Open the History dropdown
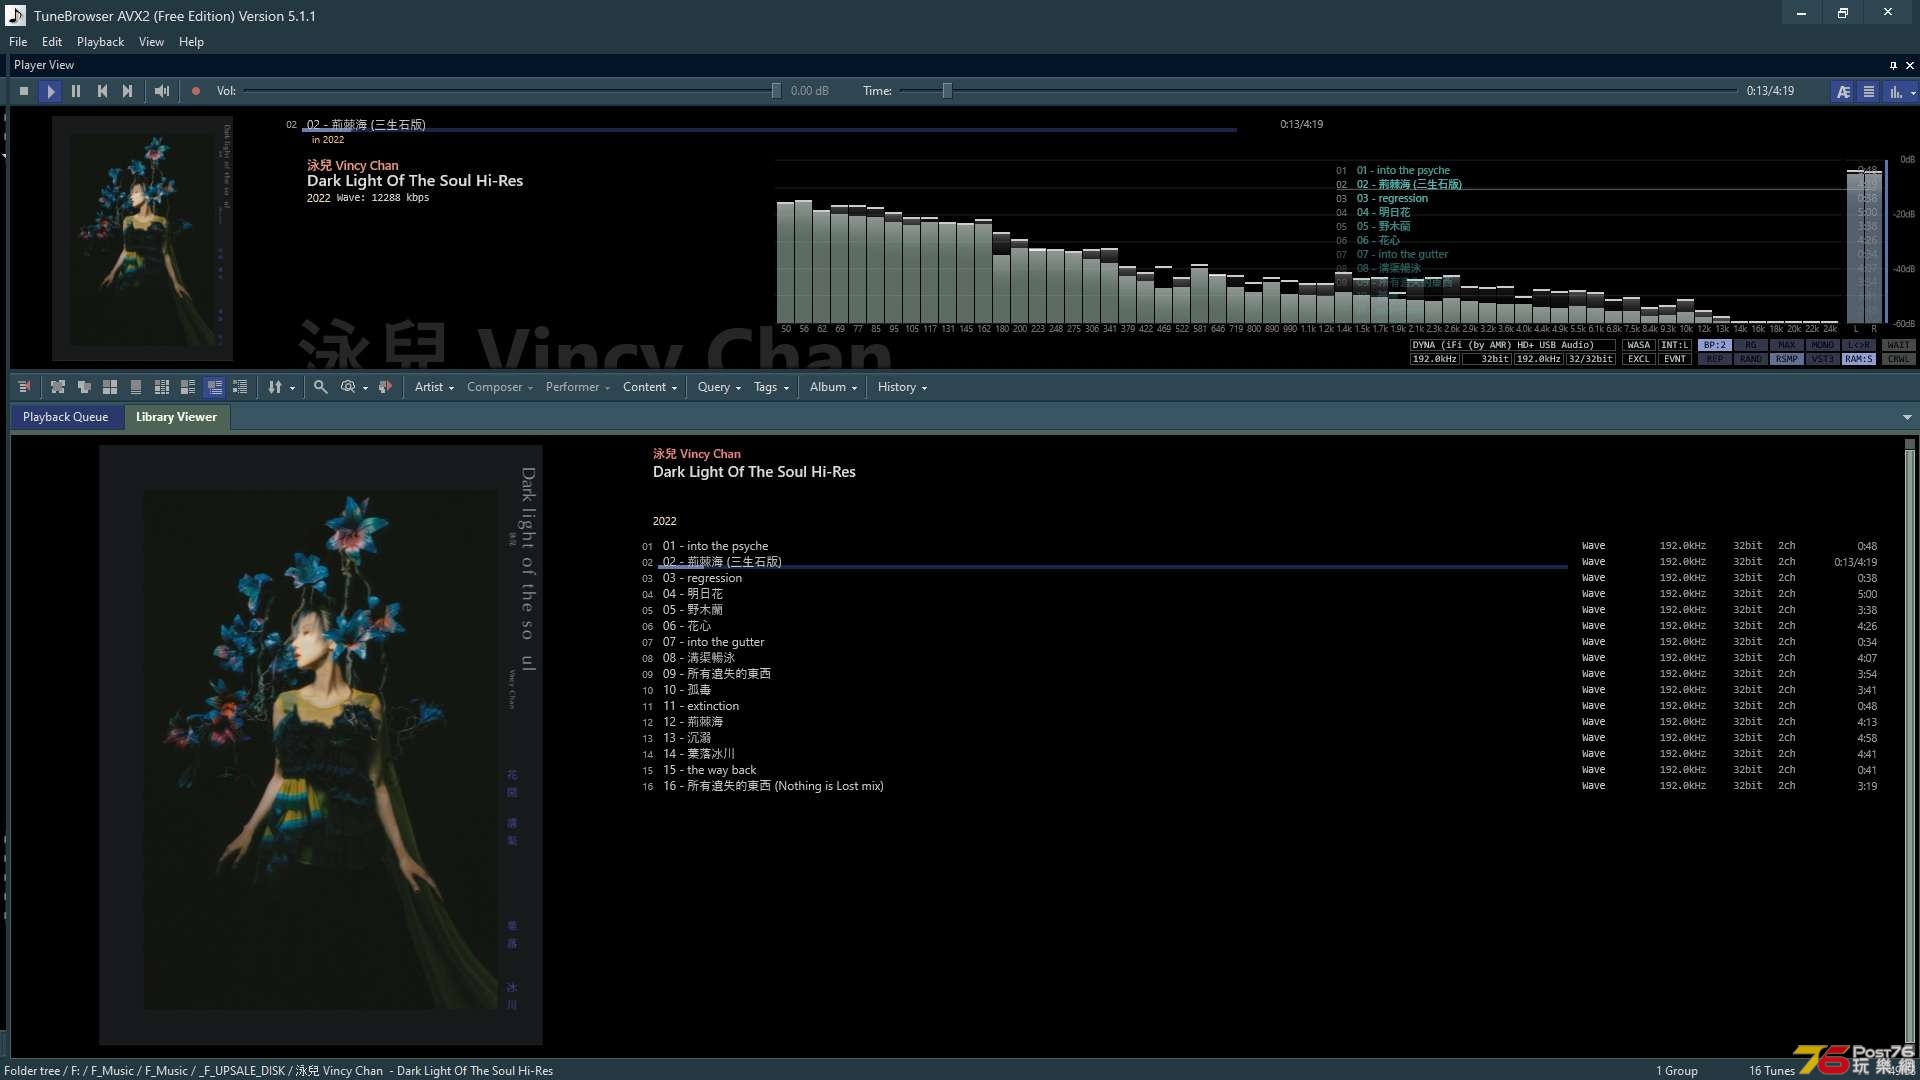Screen dimensions: 1920x1080 pos(902,387)
